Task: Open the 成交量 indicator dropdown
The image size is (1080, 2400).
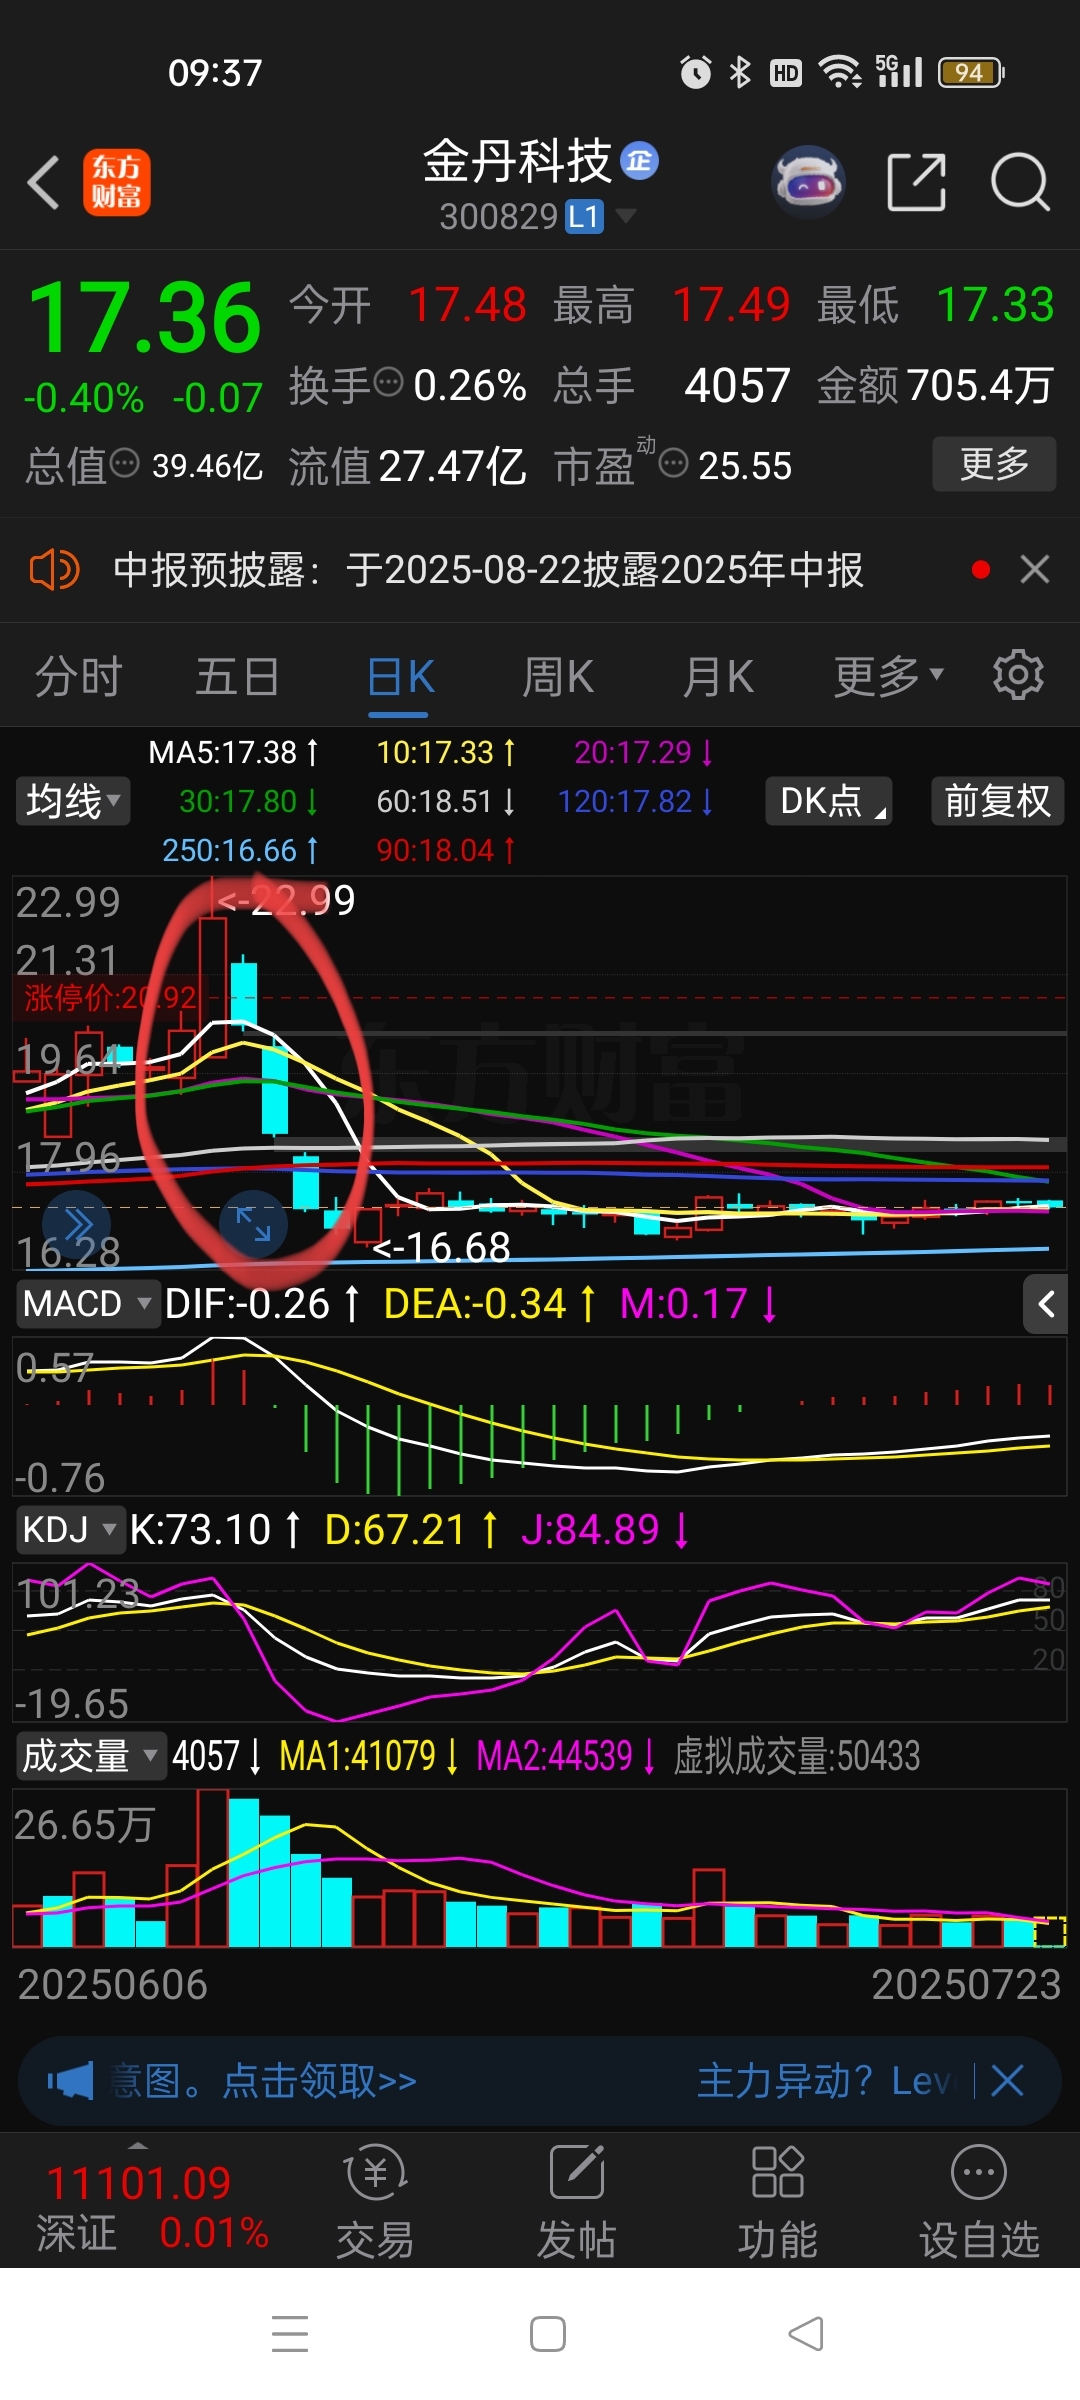Action: tap(91, 1756)
